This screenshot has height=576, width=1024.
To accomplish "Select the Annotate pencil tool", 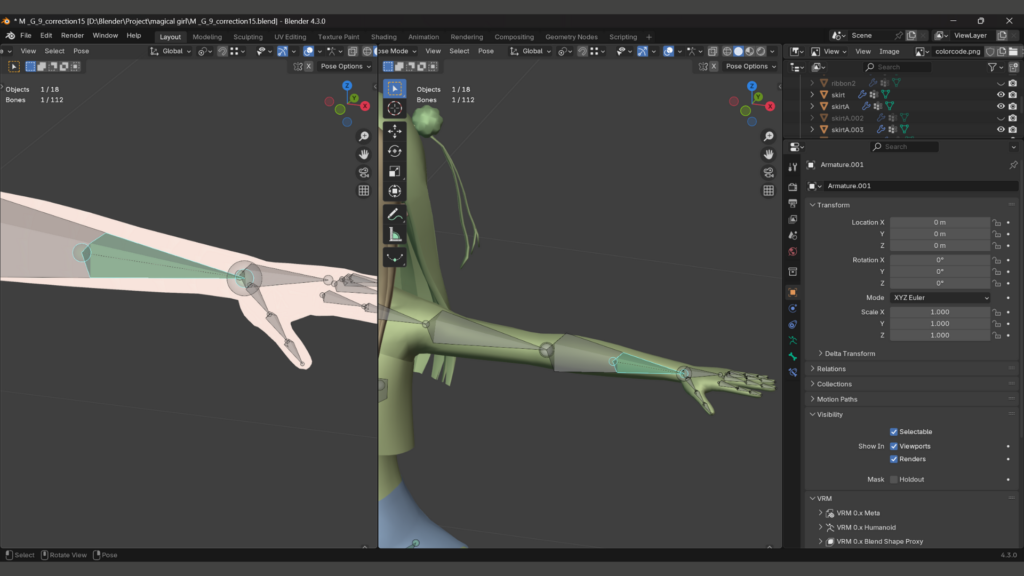I will [395, 214].
